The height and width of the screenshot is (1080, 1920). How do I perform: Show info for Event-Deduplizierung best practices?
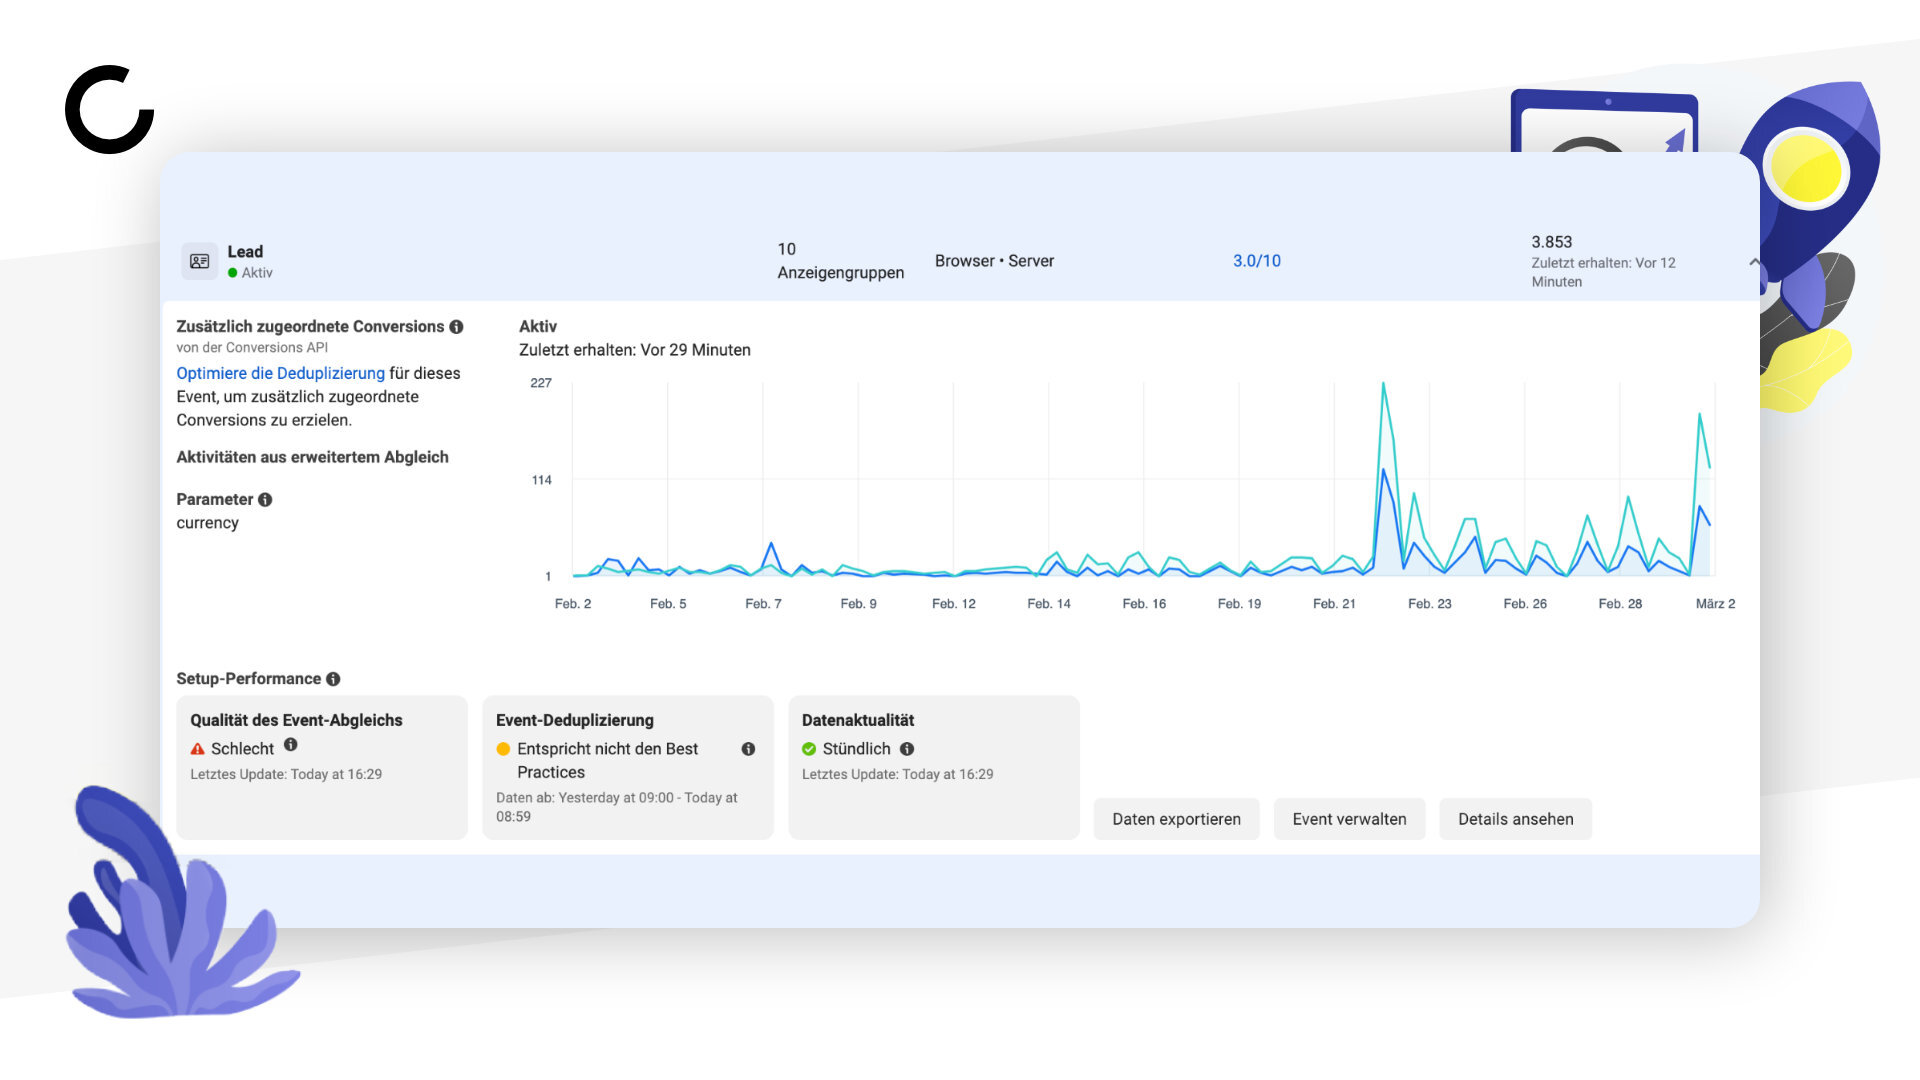click(x=748, y=749)
